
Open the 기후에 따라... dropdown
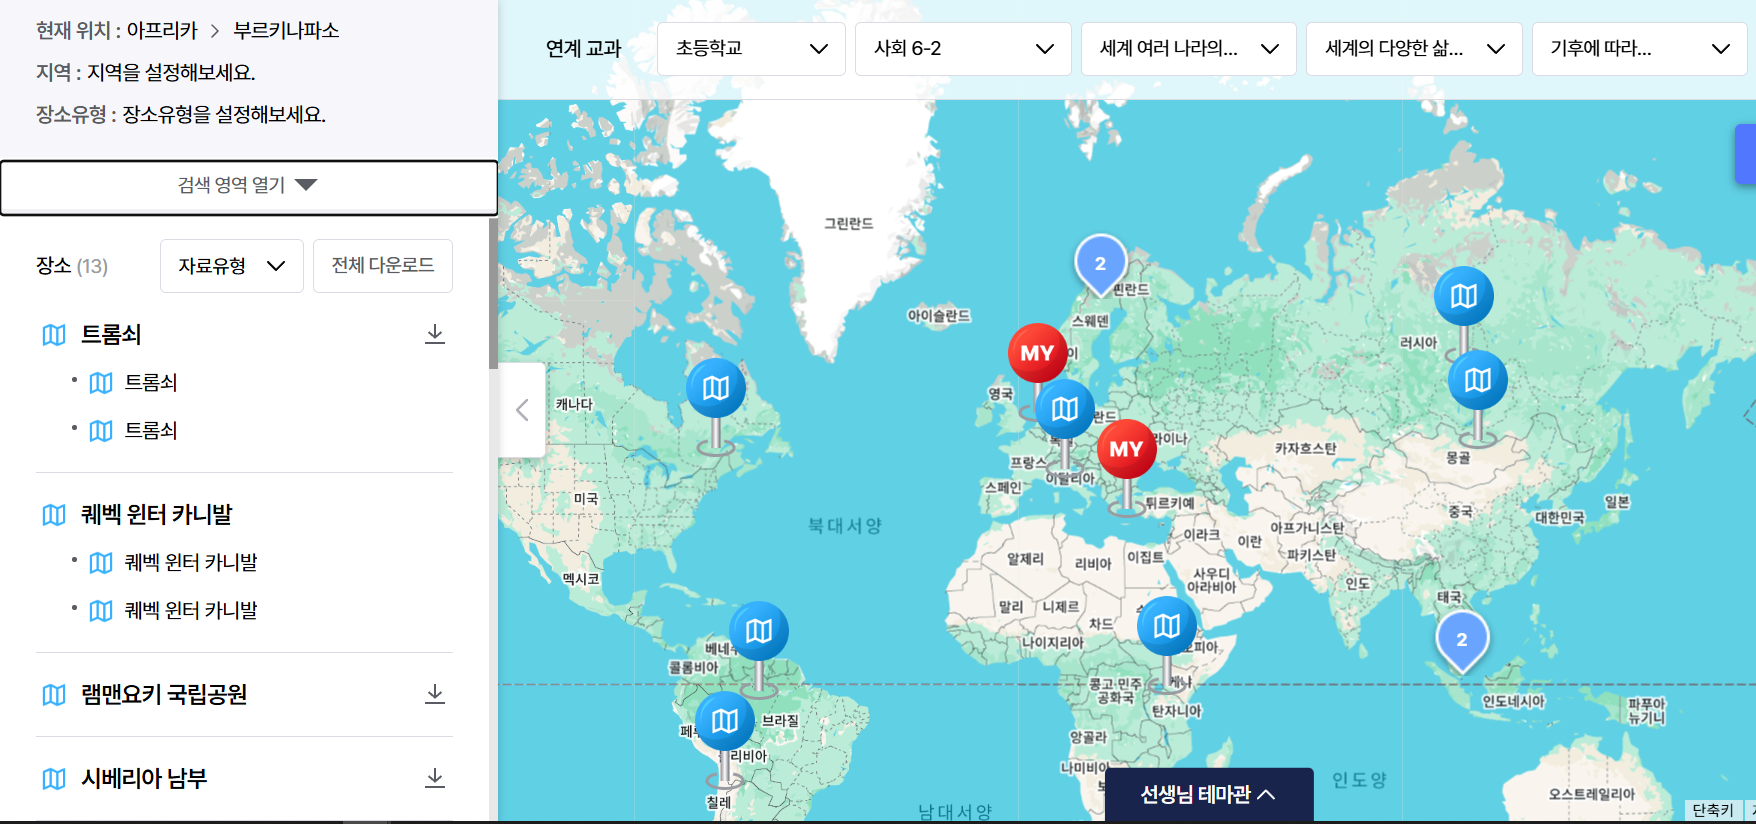point(1638,49)
